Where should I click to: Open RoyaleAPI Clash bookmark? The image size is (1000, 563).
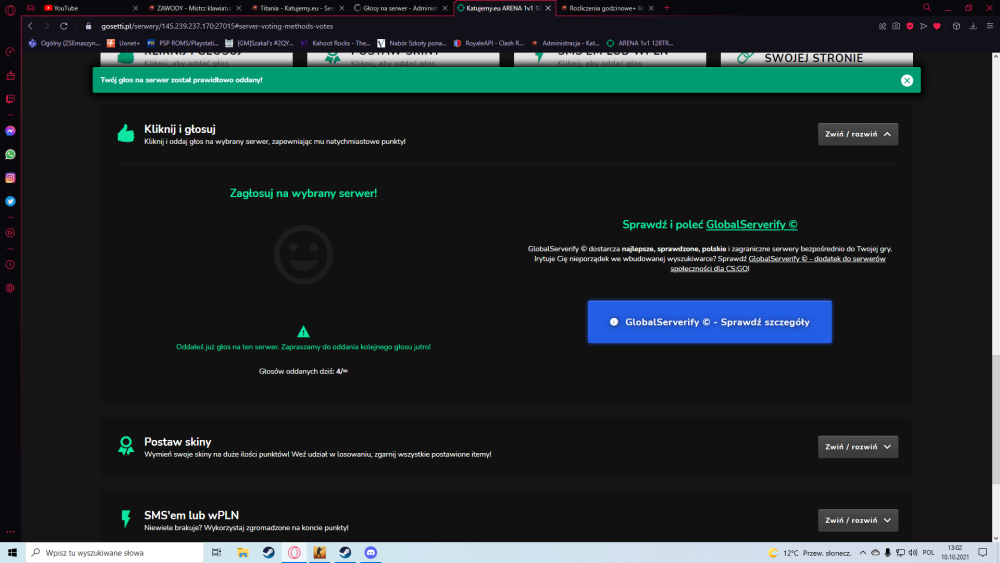(489, 43)
